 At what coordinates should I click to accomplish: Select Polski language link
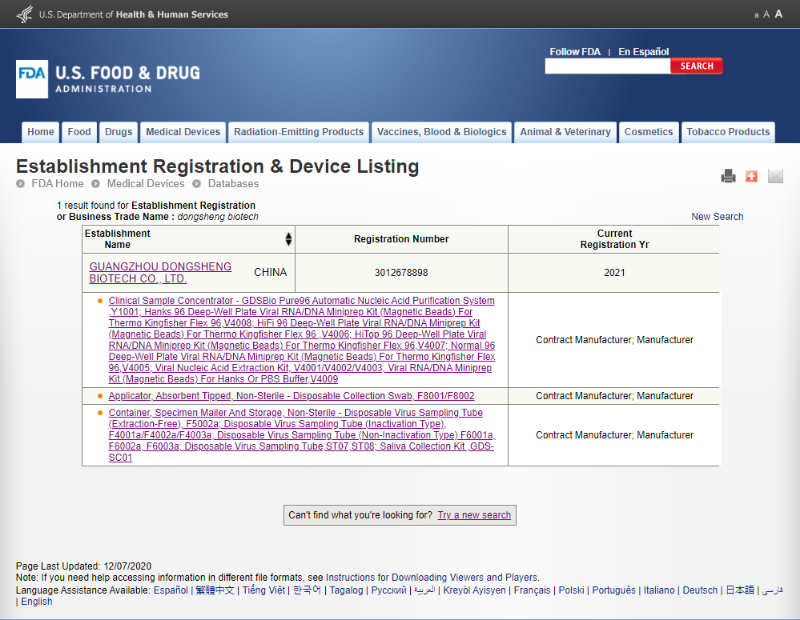click(571, 590)
